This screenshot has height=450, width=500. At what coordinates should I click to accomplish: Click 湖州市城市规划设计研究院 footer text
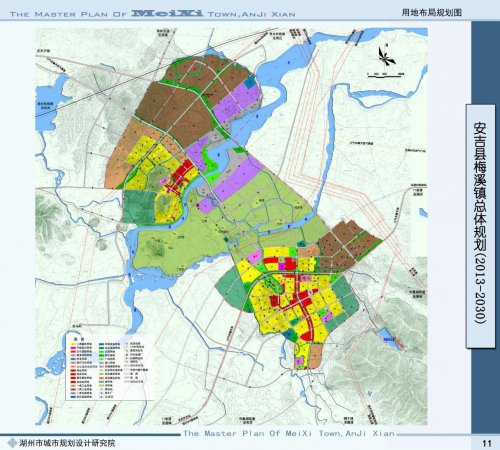pos(67,443)
